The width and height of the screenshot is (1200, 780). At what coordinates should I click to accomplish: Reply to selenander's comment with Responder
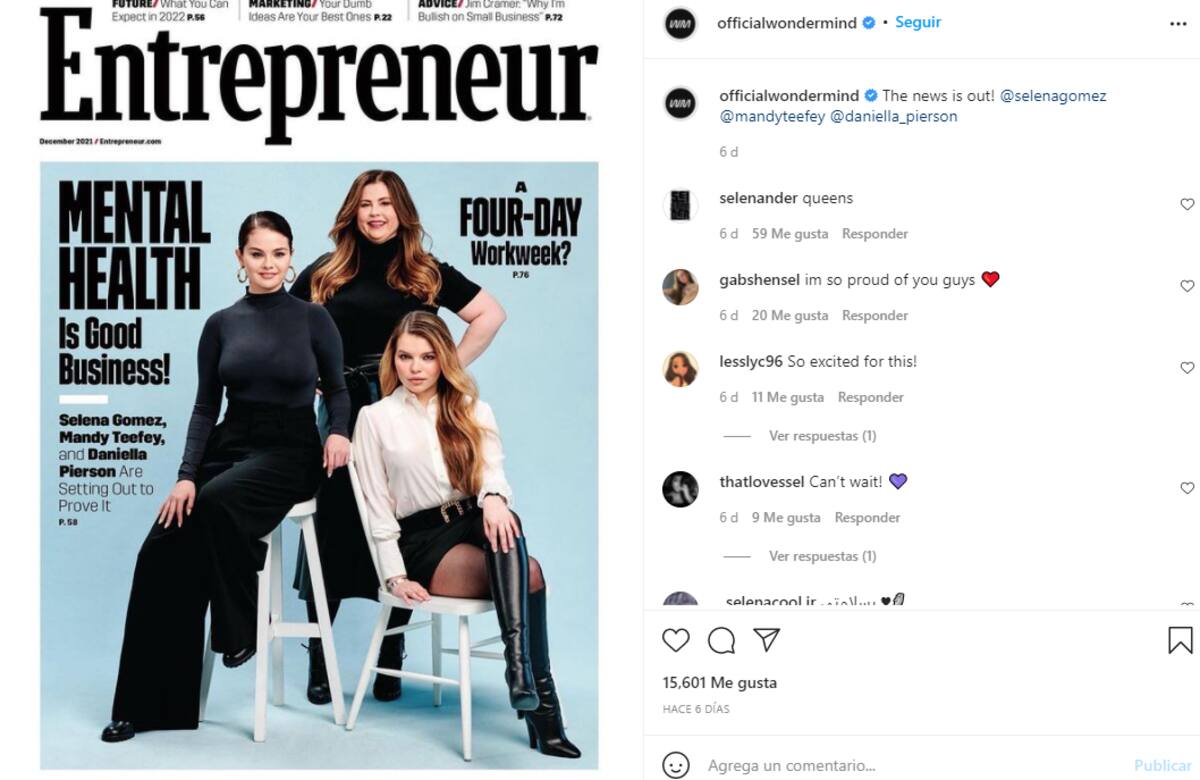875,234
